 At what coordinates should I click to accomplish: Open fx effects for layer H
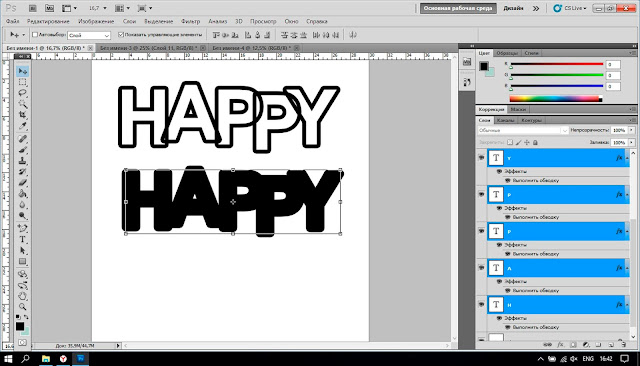coord(619,305)
